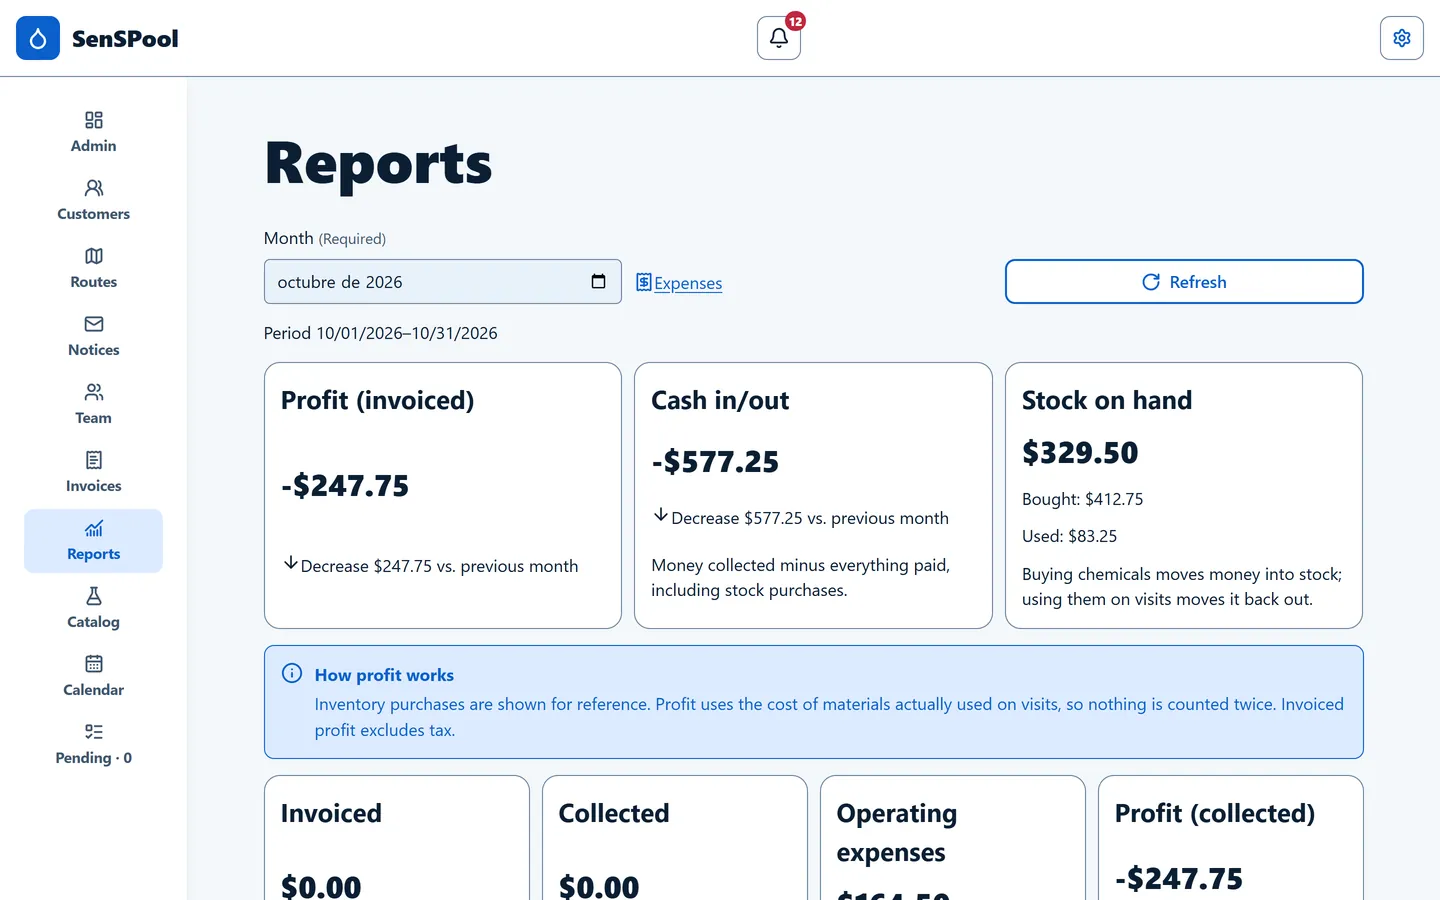Click the Reports page heading
Viewport: 1440px width, 900px height.
click(x=378, y=163)
